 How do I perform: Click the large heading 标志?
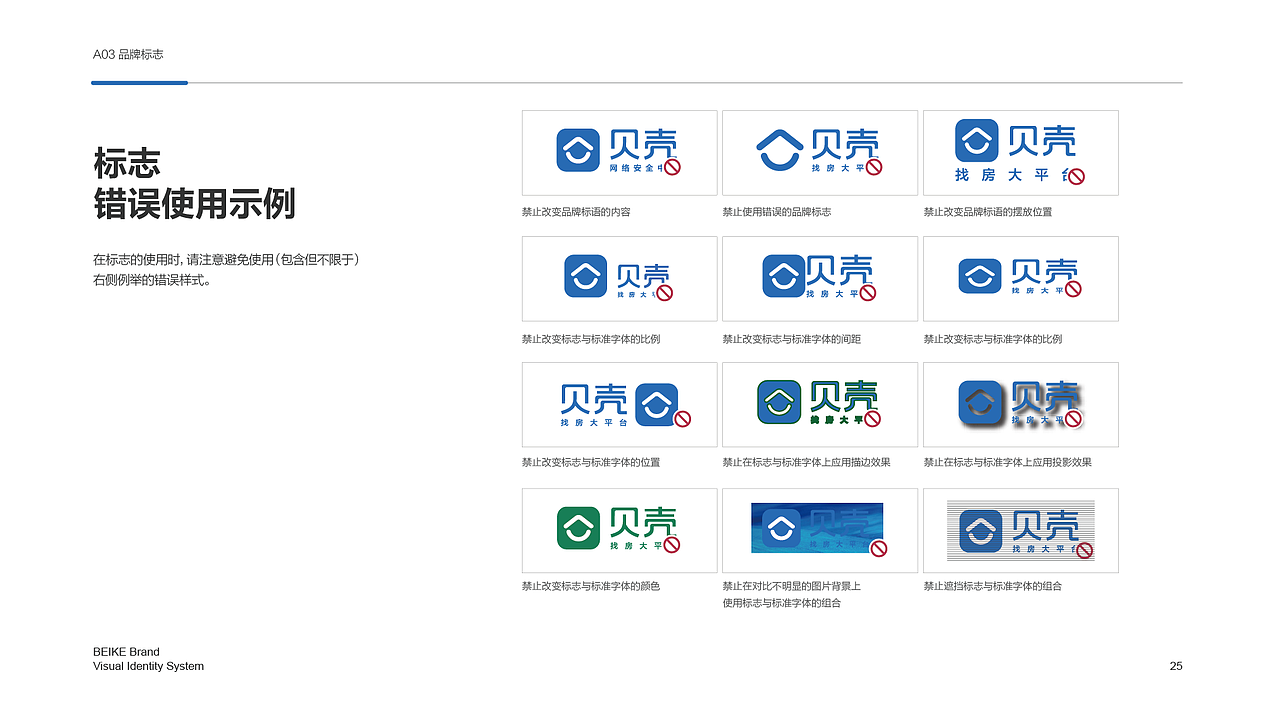(127, 163)
